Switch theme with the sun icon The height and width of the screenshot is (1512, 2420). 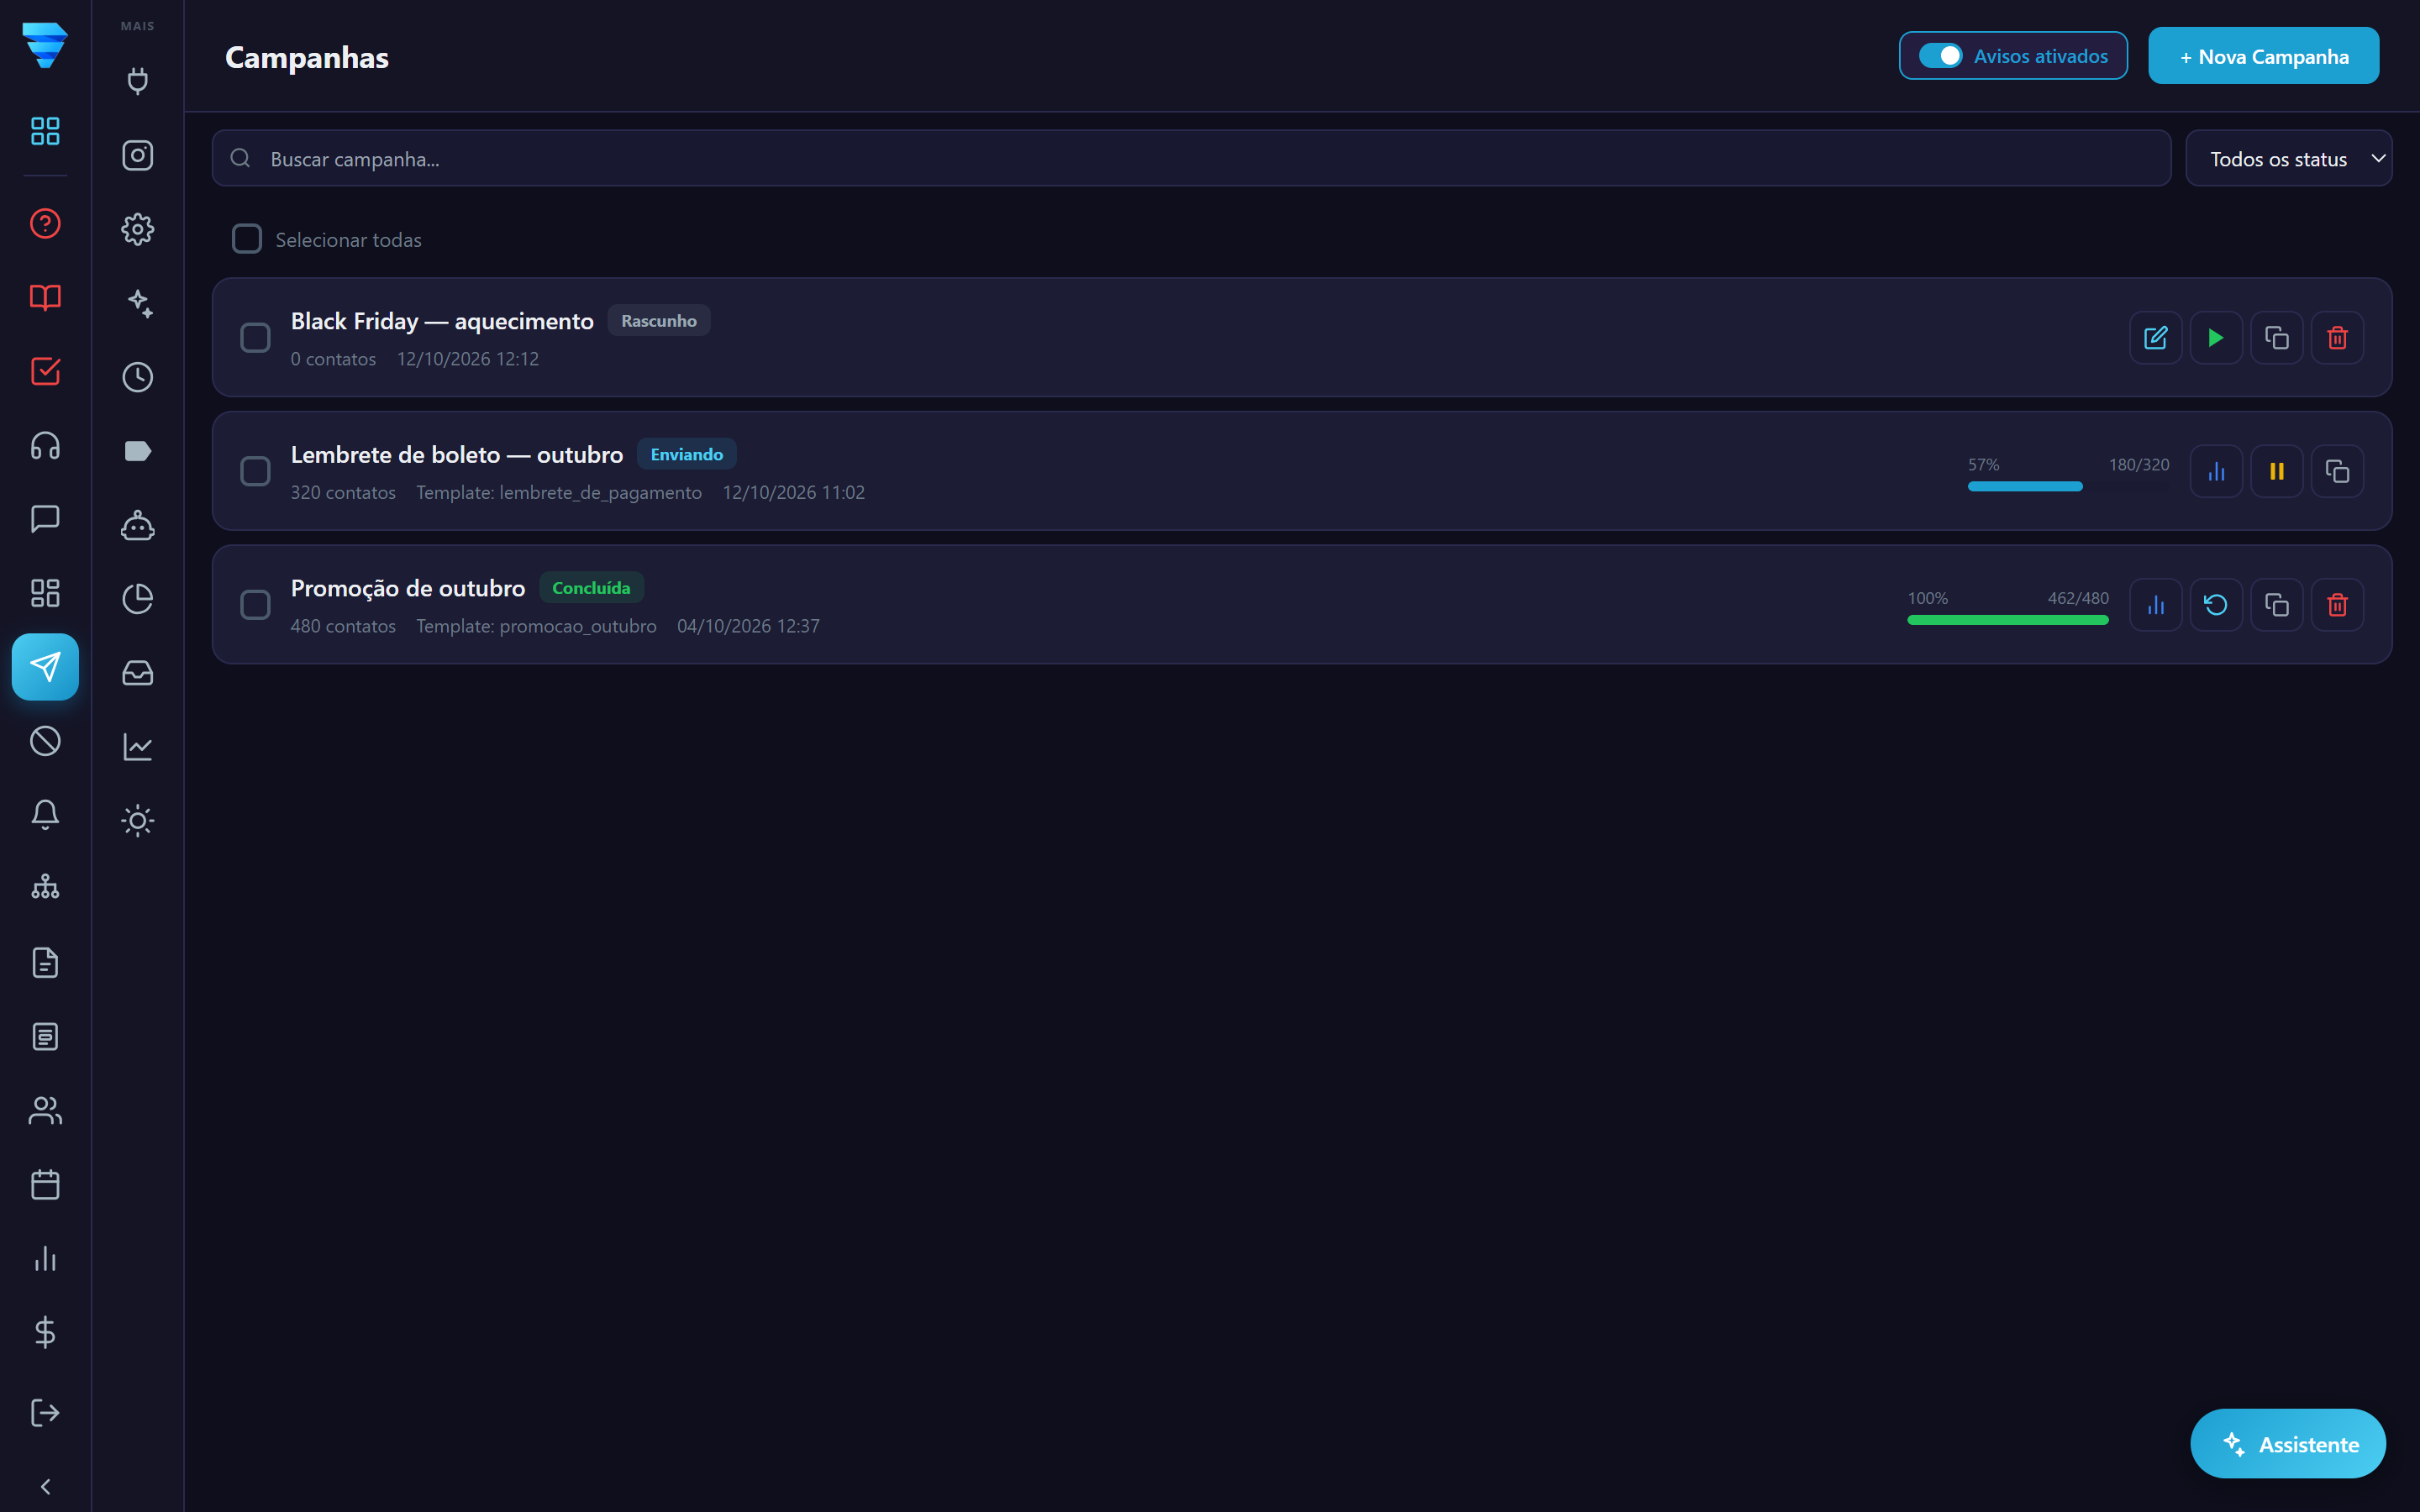[138, 821]
